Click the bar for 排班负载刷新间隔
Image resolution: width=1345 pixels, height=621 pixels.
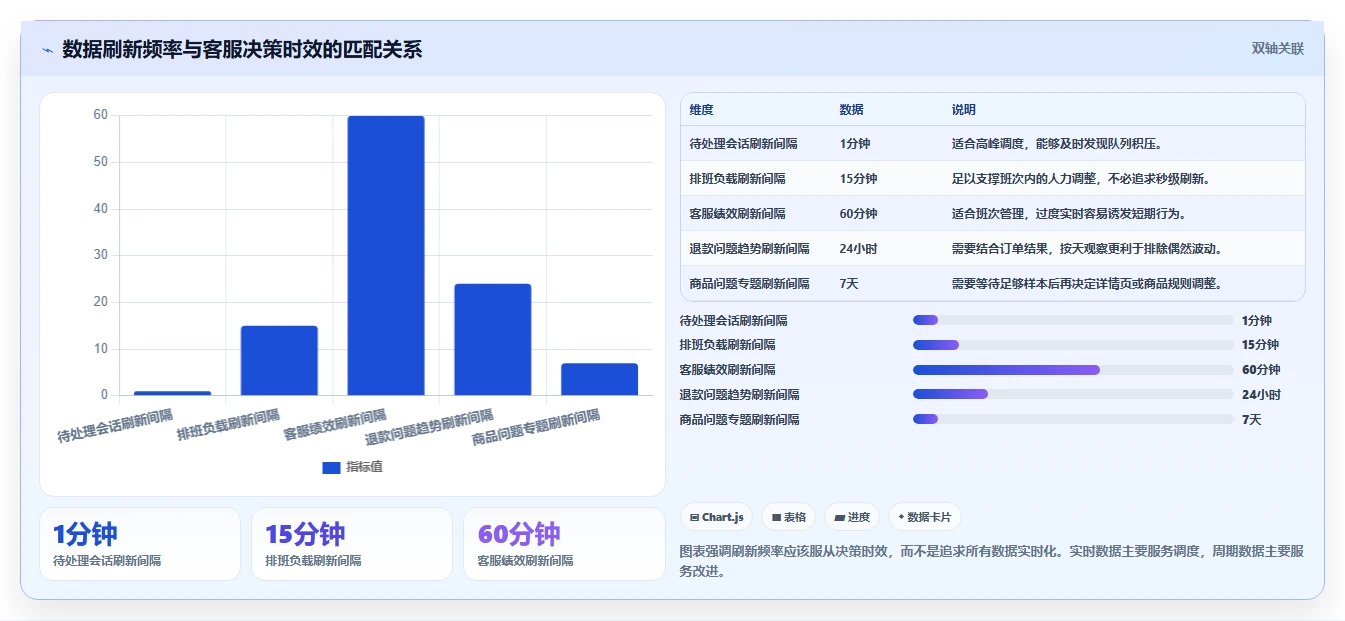[279, 360]
